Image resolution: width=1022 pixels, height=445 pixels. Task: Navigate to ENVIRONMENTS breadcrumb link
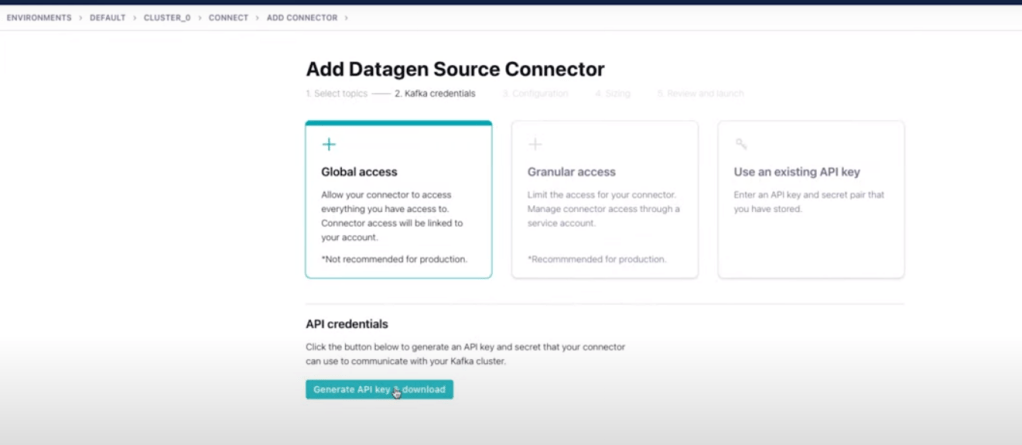click(x=39, y=18)
